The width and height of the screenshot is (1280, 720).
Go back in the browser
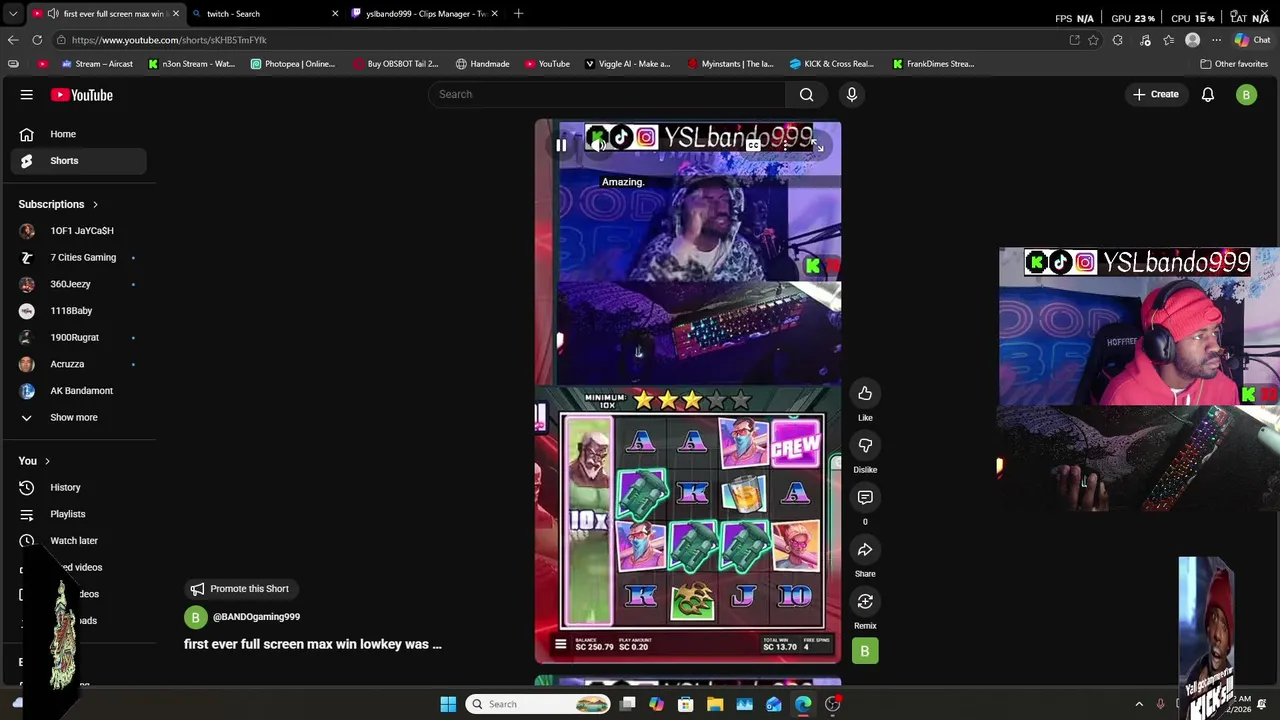point(13,40)
